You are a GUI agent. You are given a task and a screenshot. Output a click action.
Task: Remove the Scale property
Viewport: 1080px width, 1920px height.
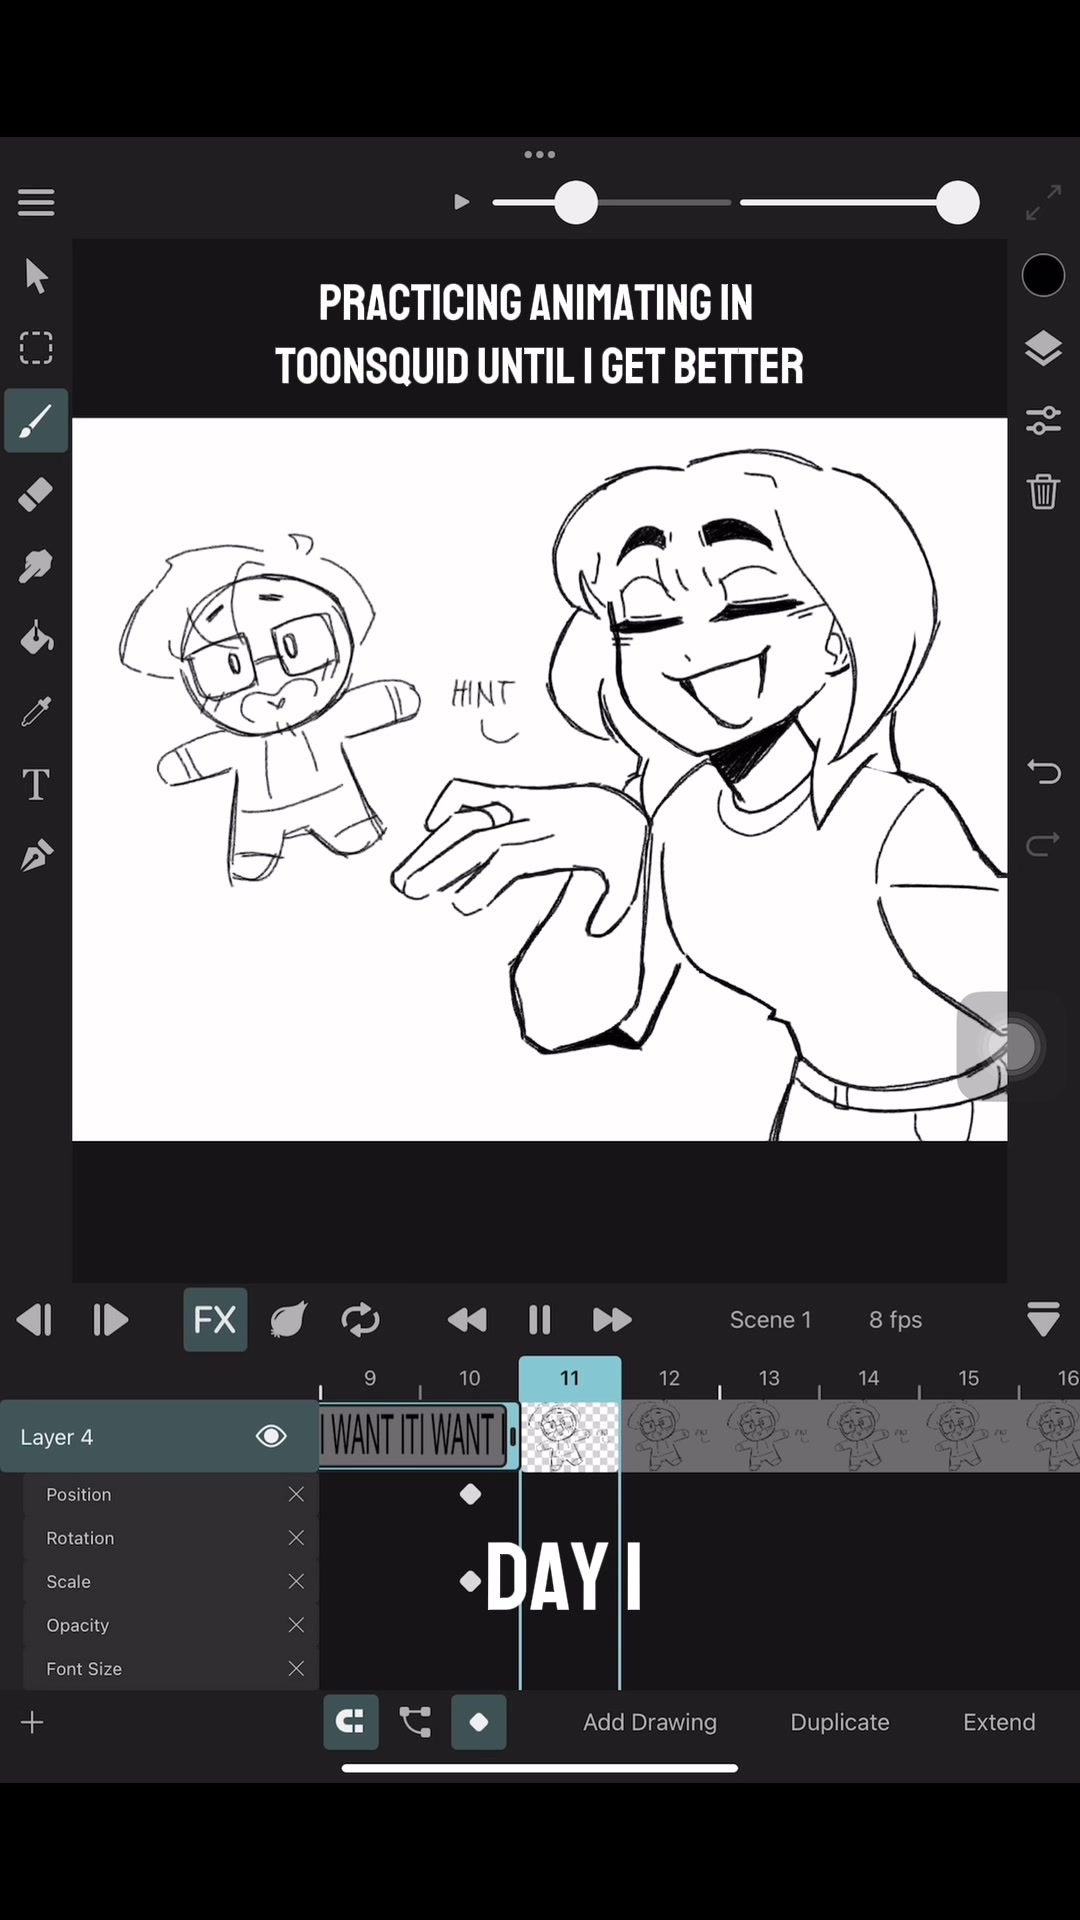coord(296,1581)
